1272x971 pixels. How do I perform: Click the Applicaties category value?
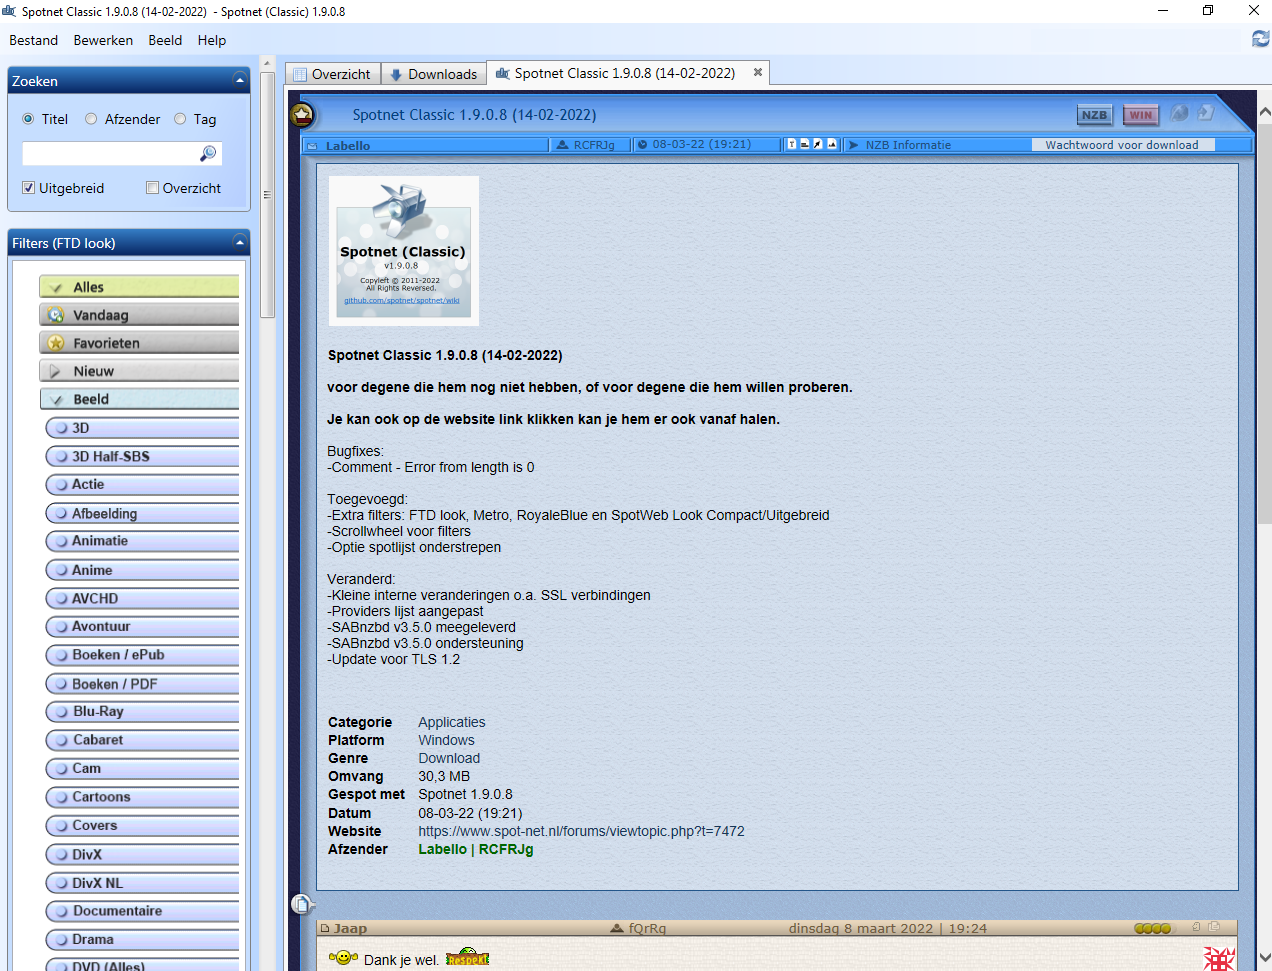click(452, 722)
